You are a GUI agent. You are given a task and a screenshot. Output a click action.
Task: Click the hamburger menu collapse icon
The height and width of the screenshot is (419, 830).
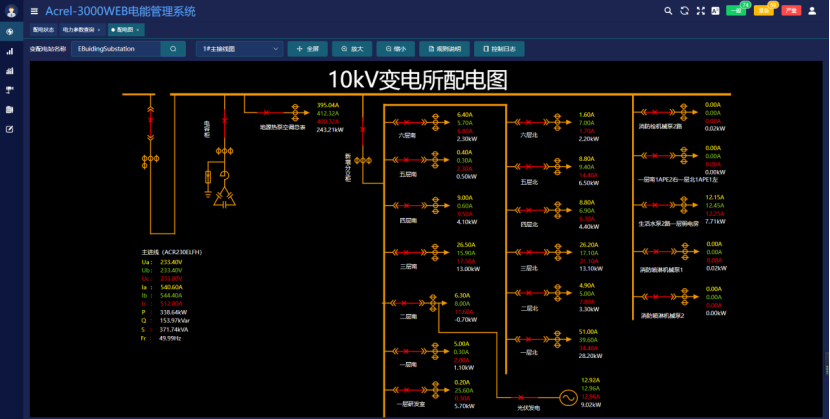pos(34,11)
